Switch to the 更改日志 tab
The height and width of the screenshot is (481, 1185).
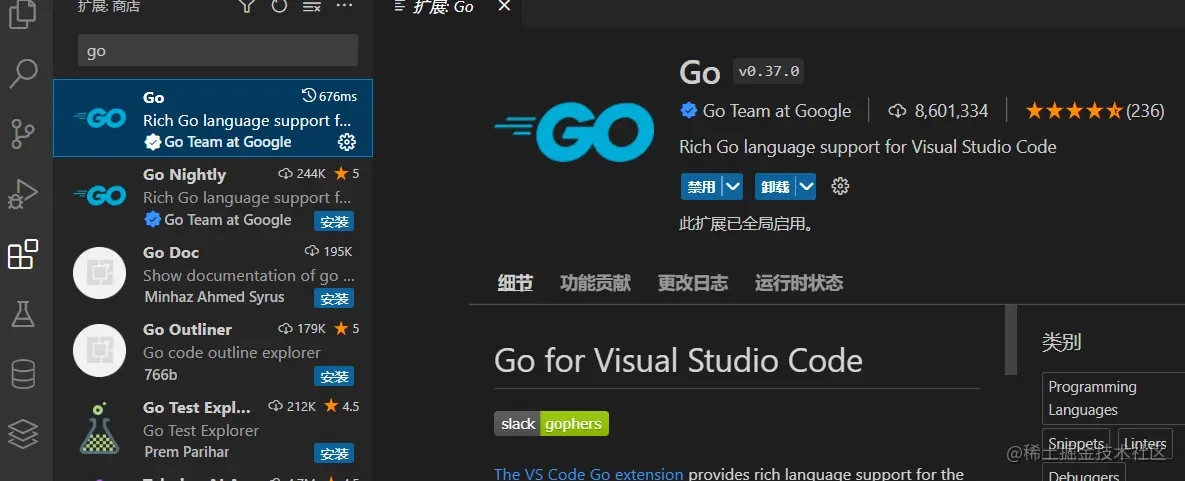693,284
